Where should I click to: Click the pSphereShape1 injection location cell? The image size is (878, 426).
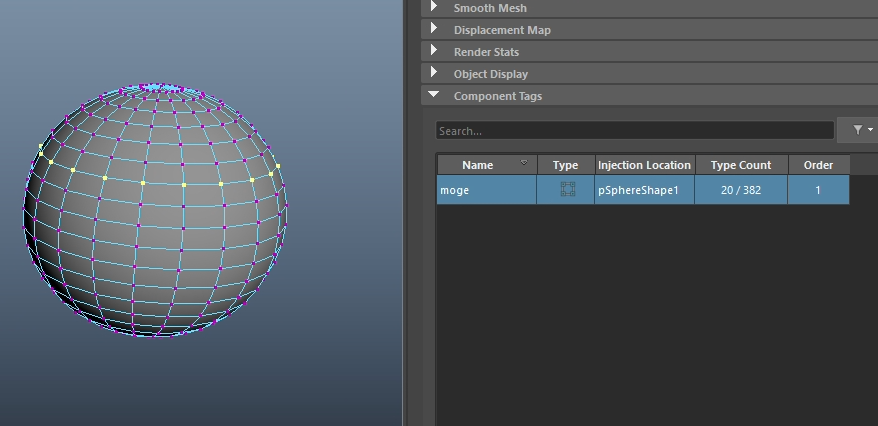645,190
